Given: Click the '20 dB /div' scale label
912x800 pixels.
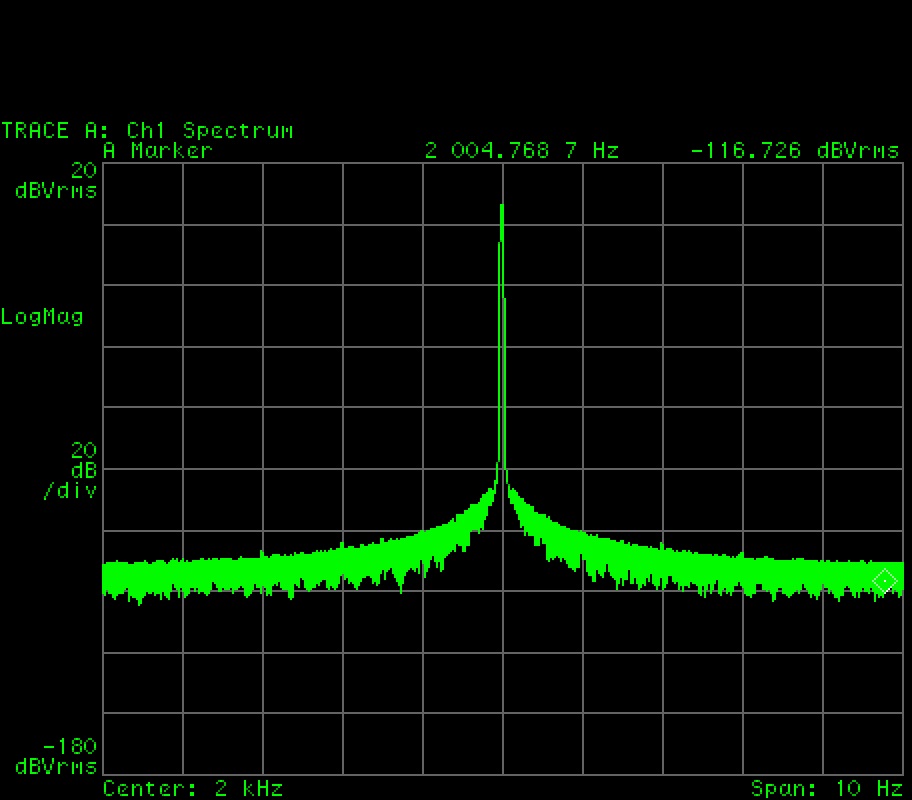Looking at the screenshot, I should 70,470.
